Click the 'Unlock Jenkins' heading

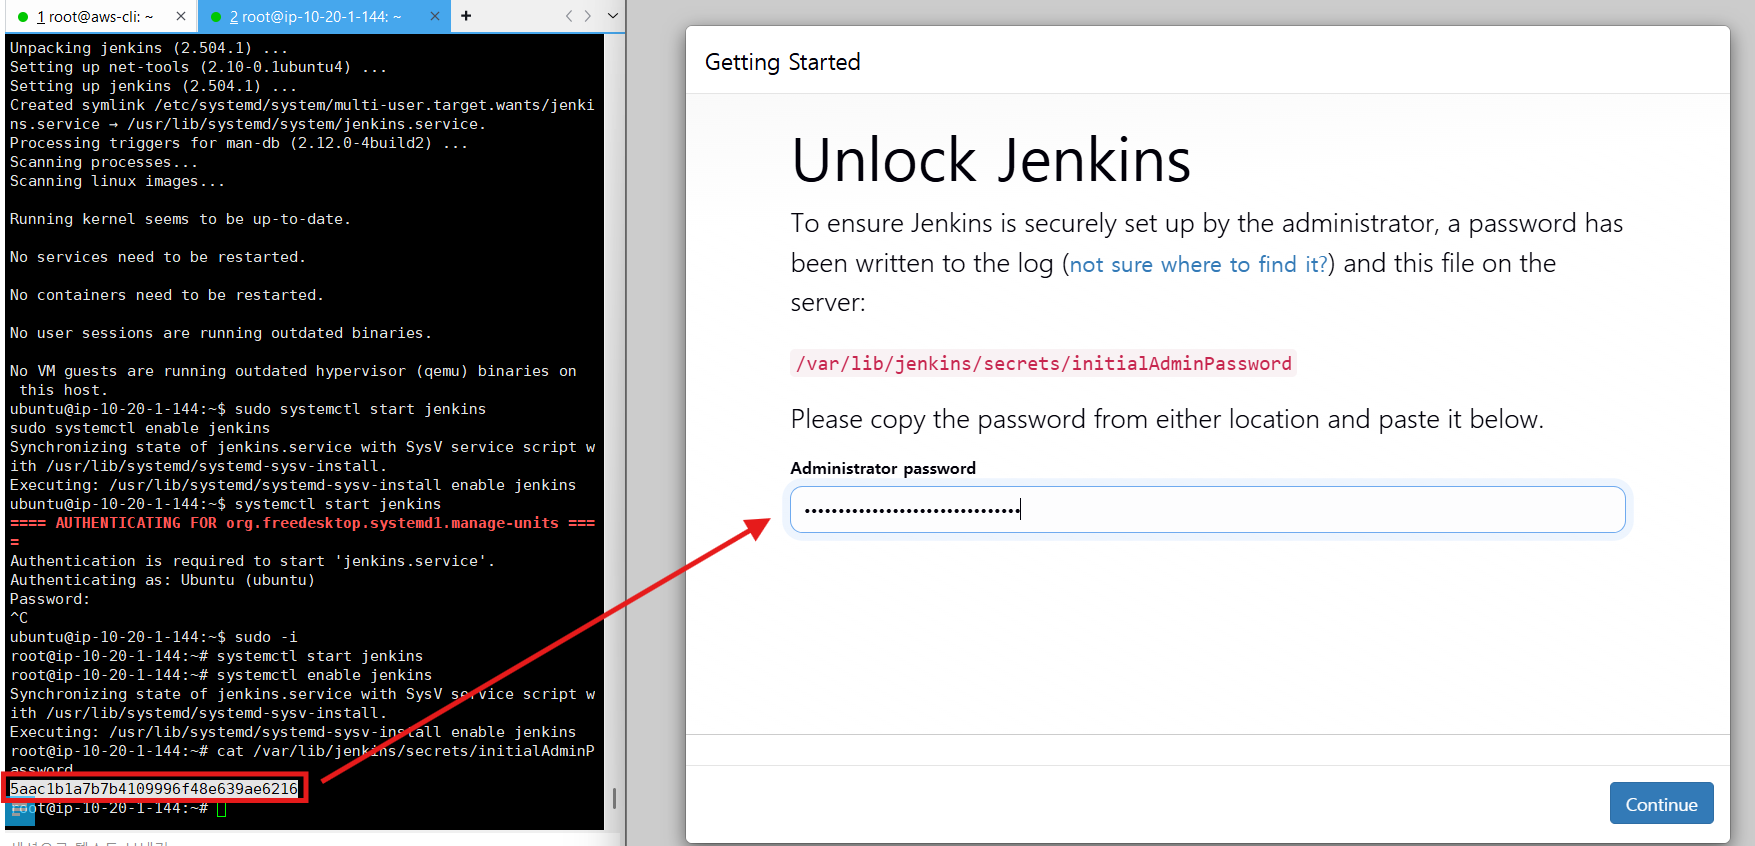[x=991, y=161]
